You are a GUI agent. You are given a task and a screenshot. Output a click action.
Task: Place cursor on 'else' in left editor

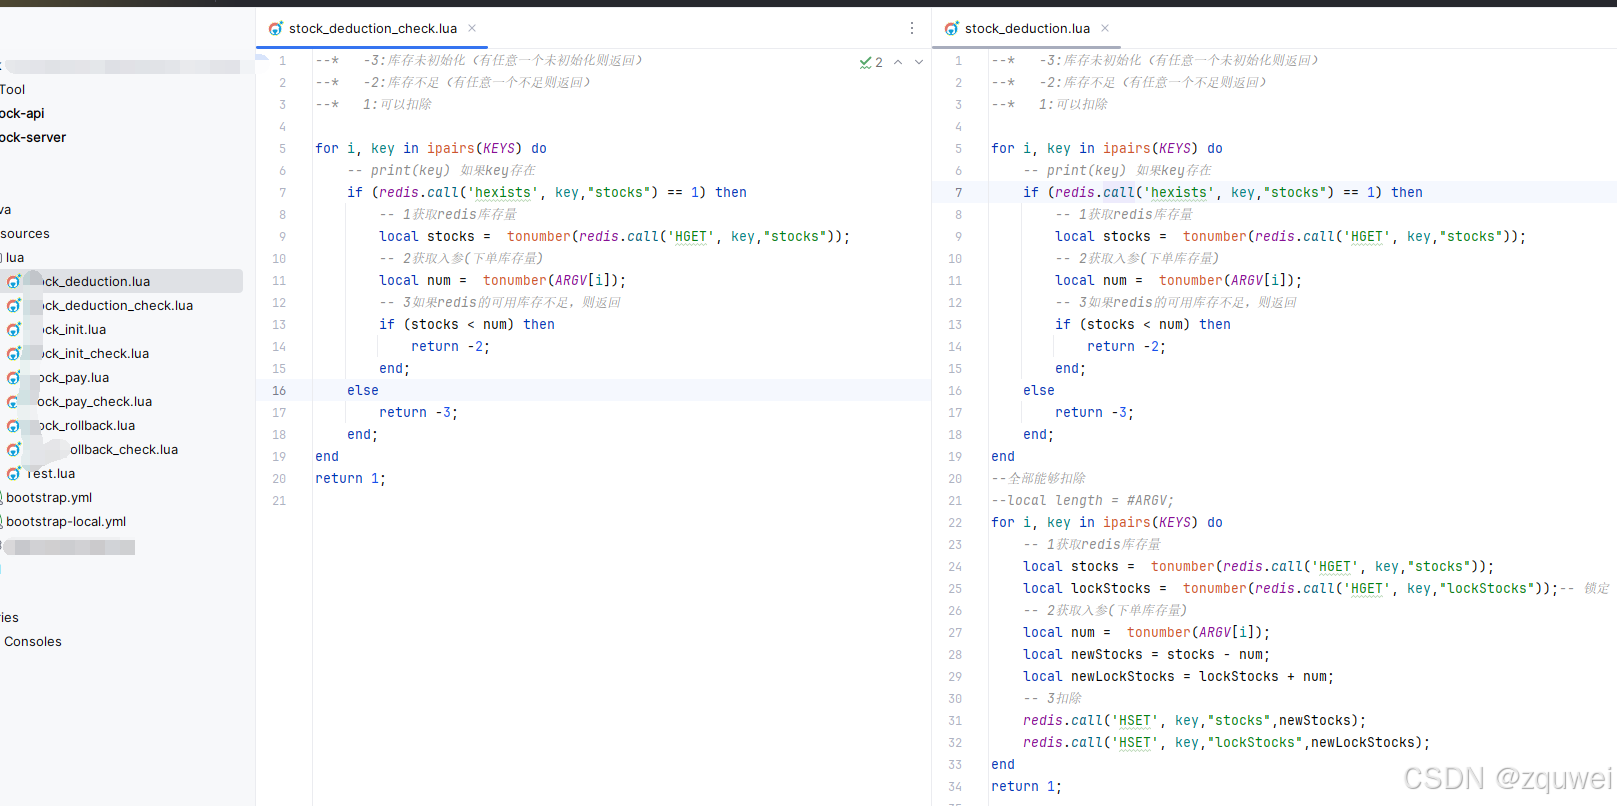(x=363, y=391)
